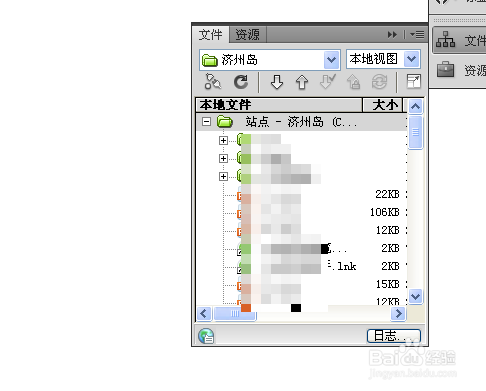
Task: Click the vertical scrollbar up arrow
Action: [415, 107]
